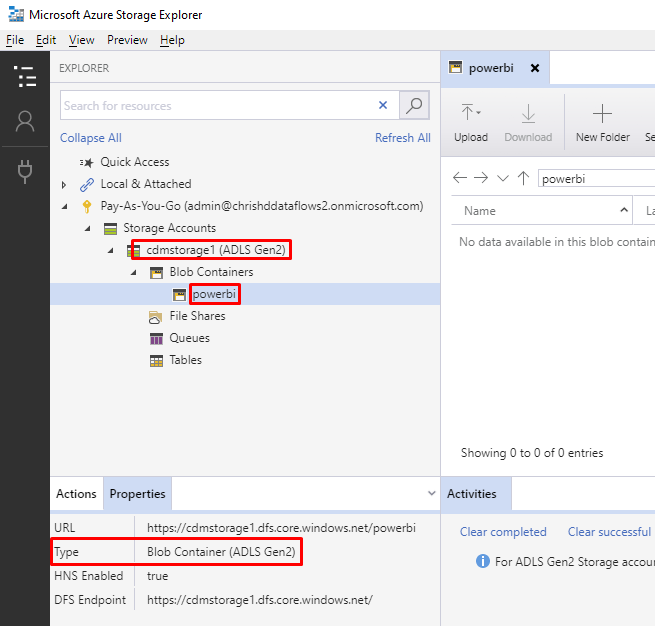Expand the Local & Attached node
The image size is (655, 626).
coord(64,185)
